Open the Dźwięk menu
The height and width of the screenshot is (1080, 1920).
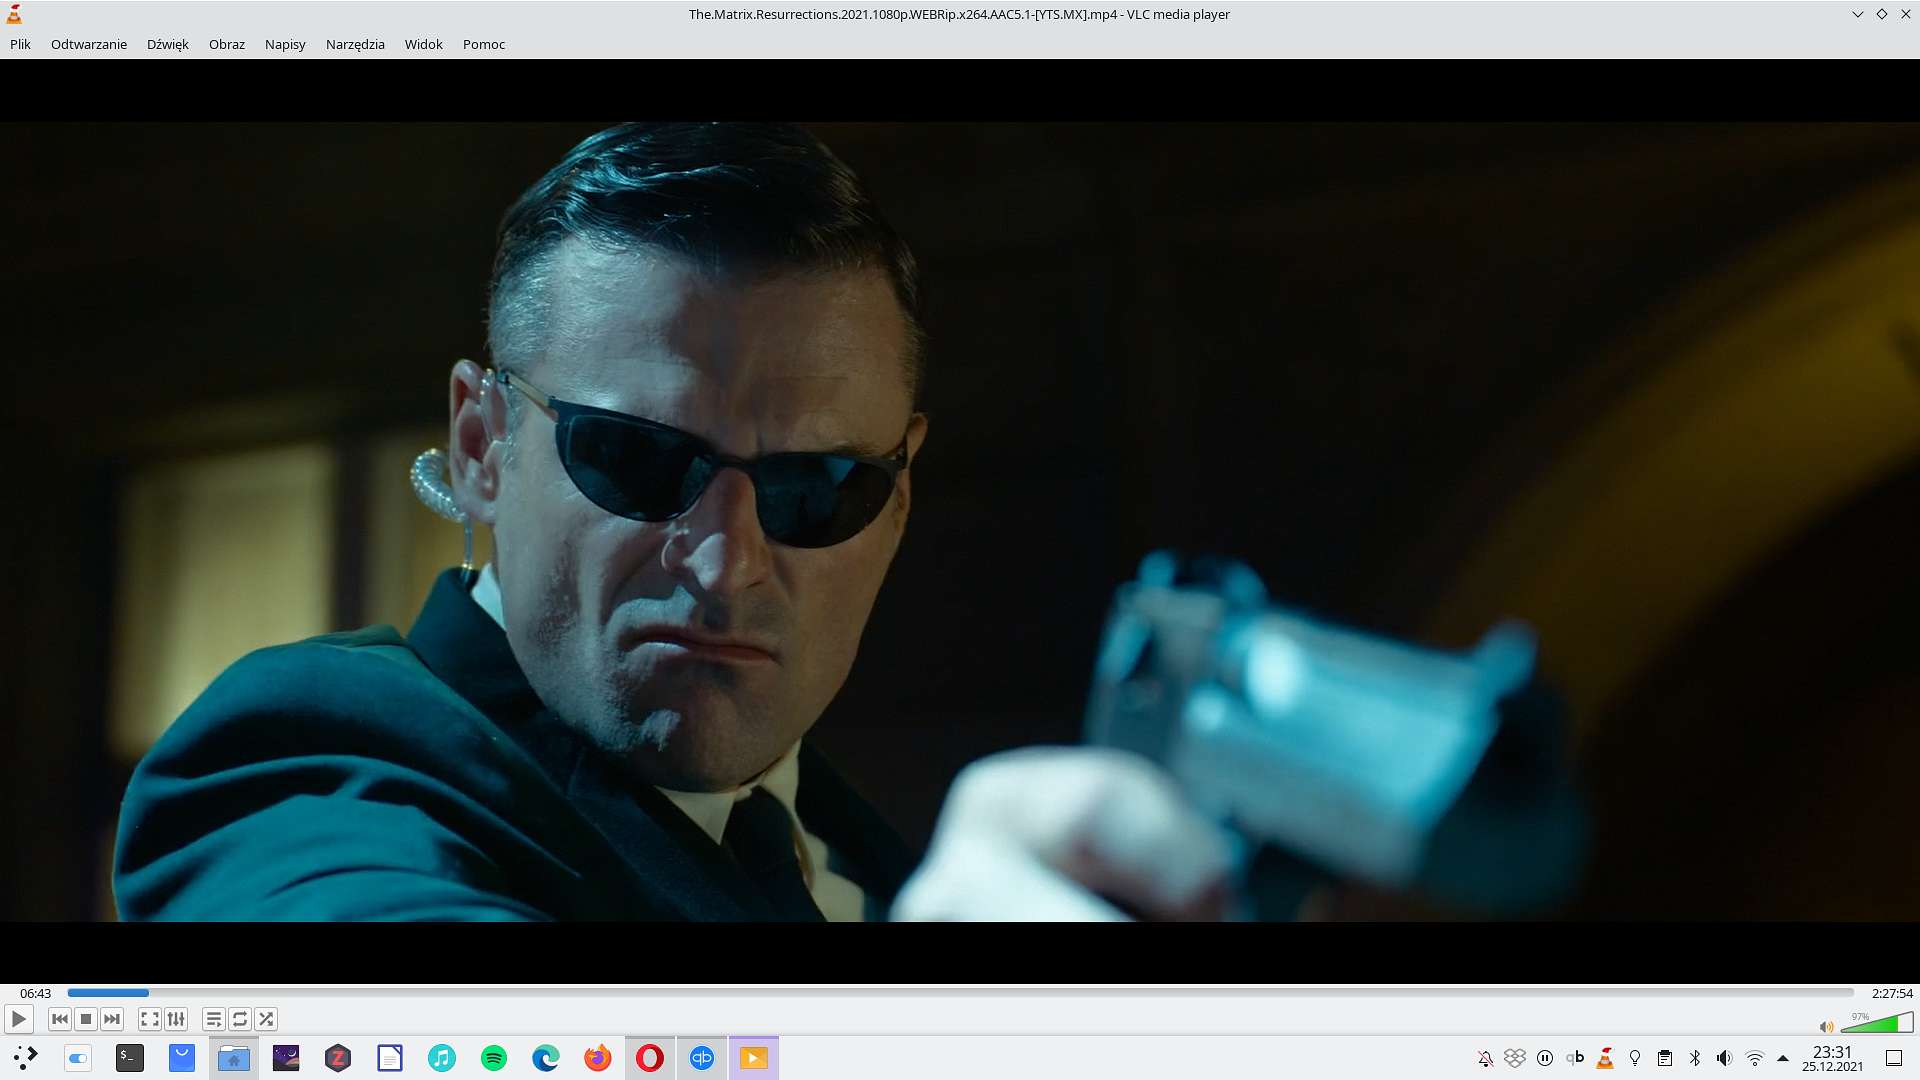click(168, 44)
